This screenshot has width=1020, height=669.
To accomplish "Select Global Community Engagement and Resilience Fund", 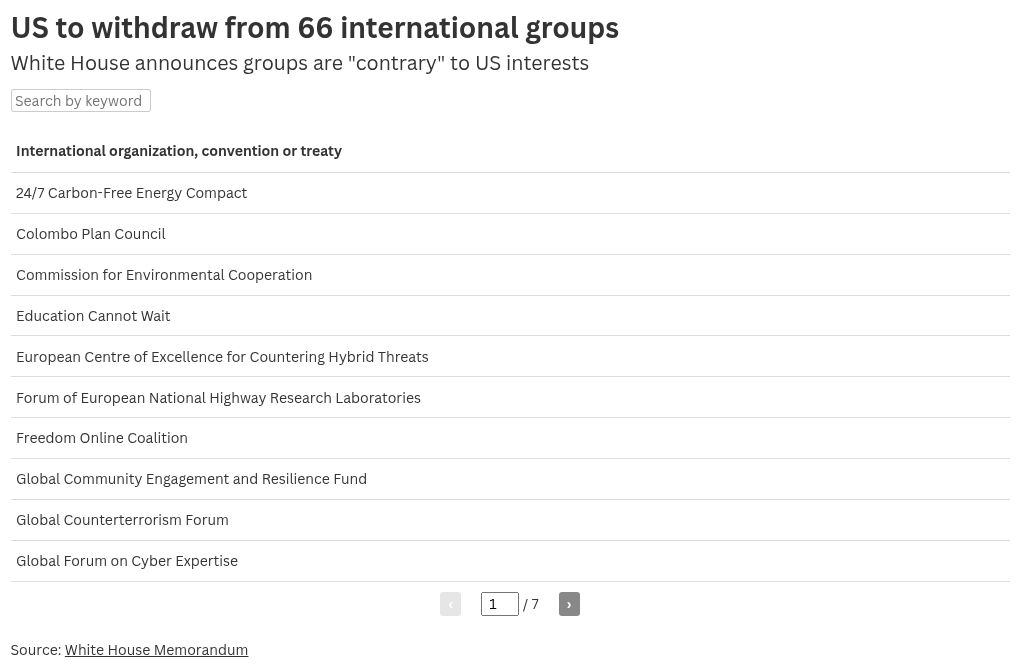I will pyautogui.click(x=191, y=479).
